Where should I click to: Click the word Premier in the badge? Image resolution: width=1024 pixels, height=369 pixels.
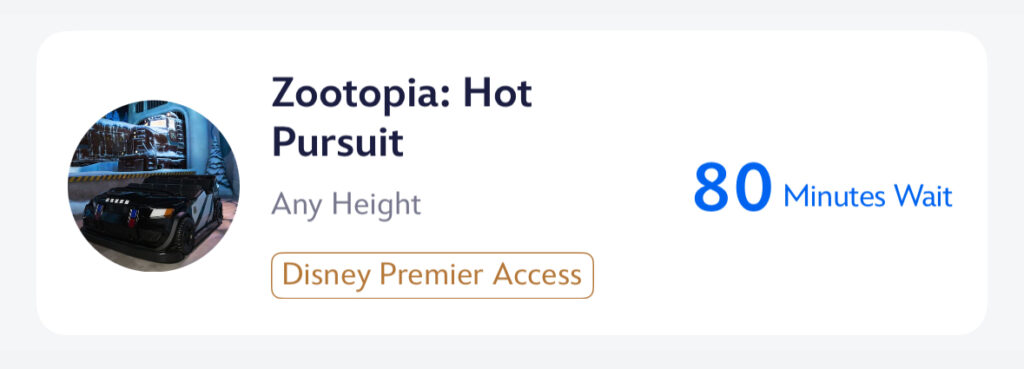432,275
